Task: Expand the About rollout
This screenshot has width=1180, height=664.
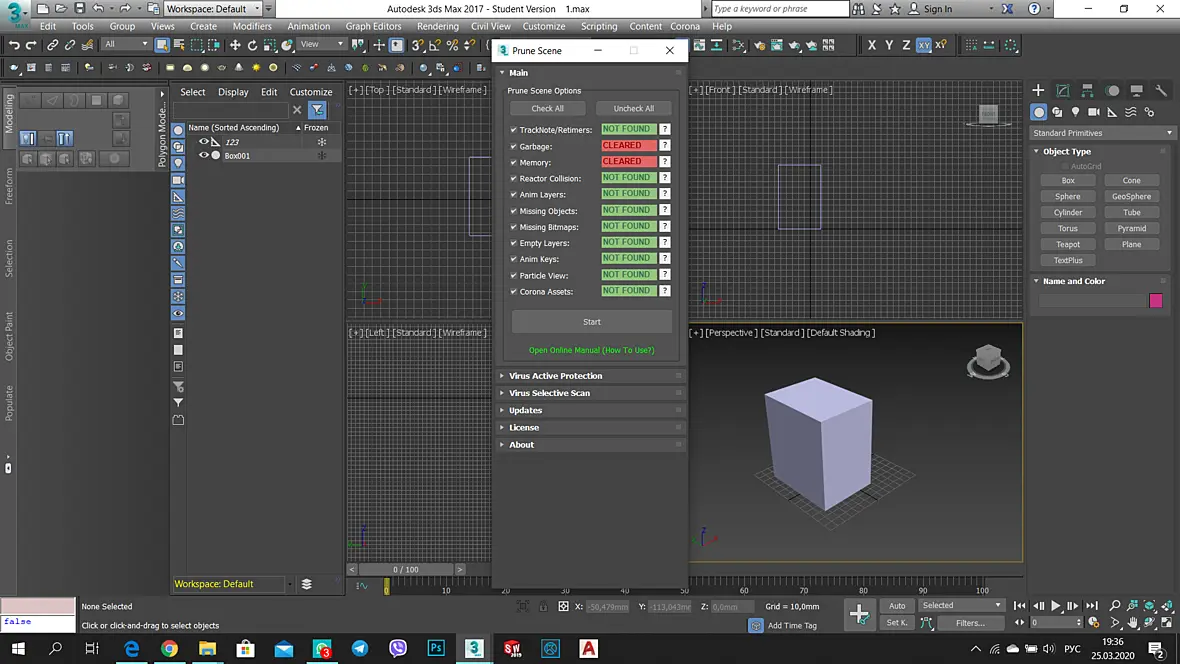Action: [x=592, y=445]
